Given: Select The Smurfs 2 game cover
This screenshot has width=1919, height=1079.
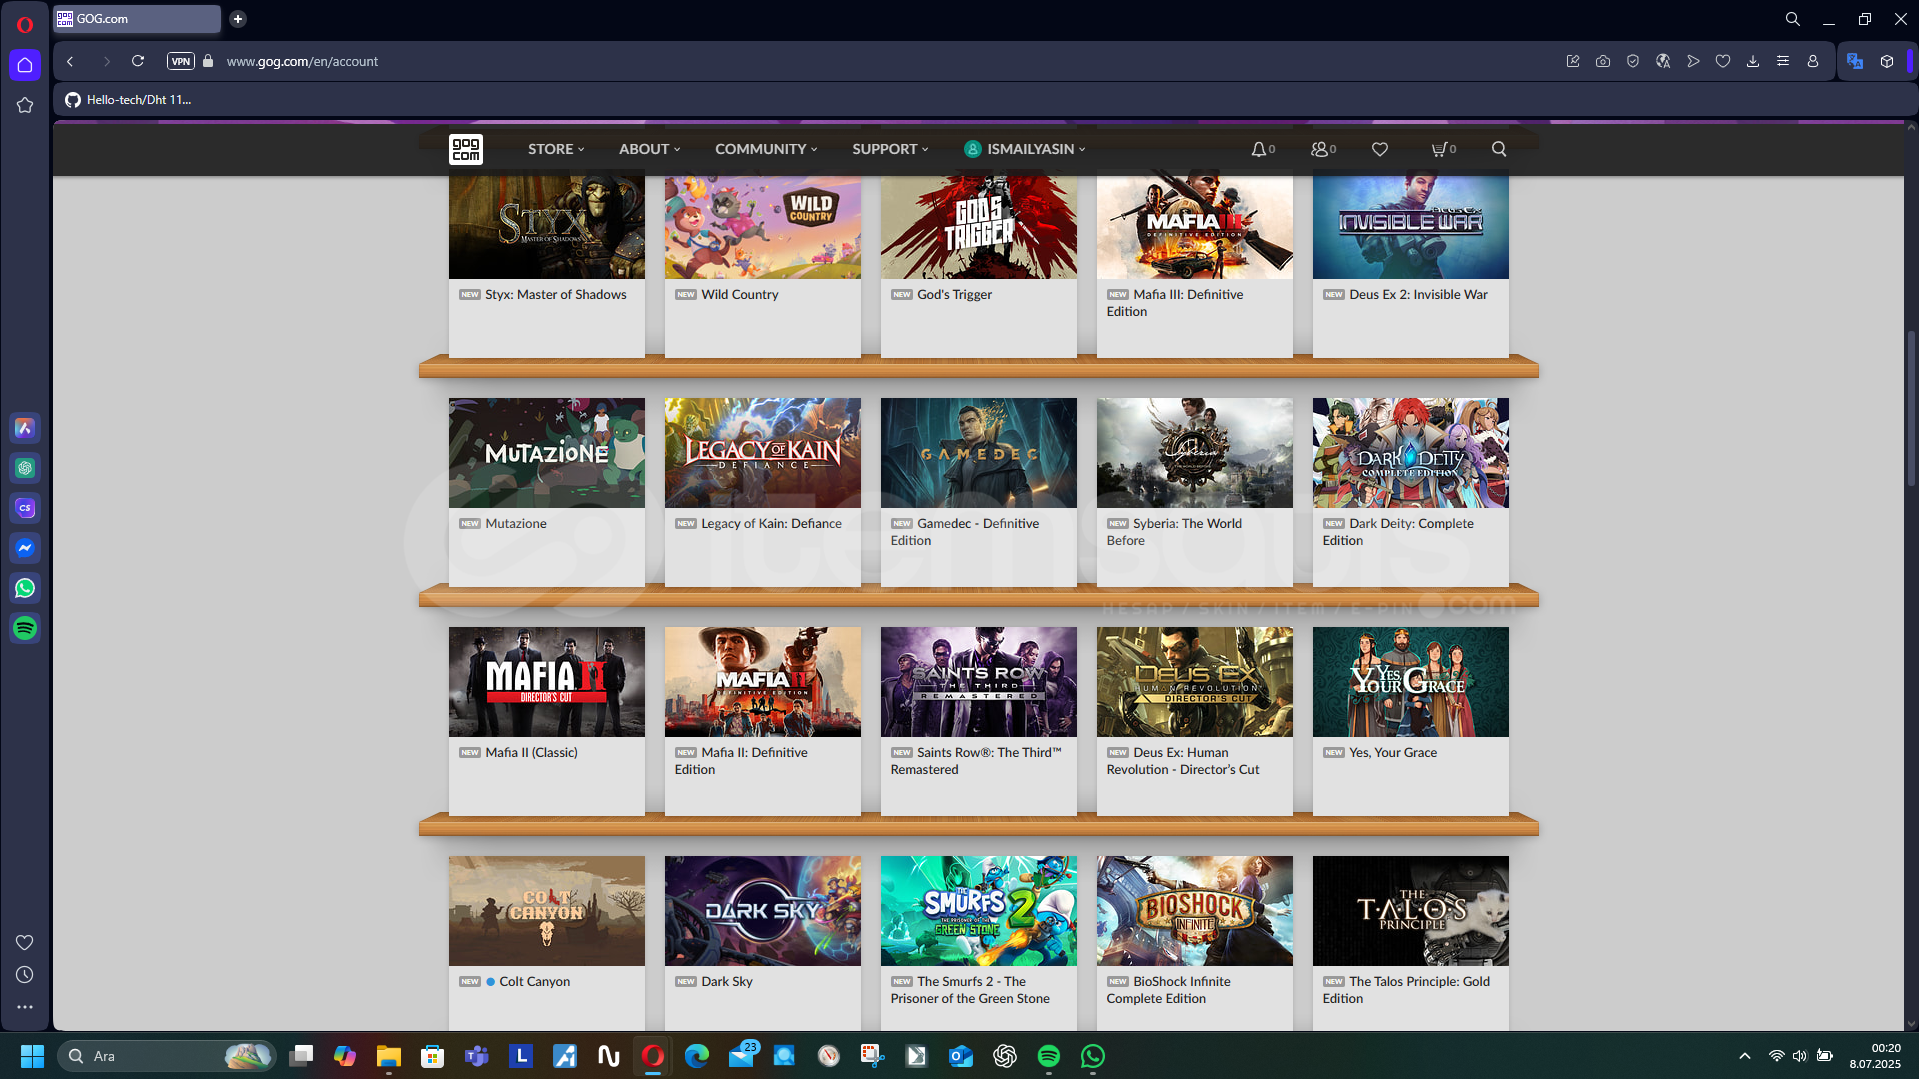Looking at the screenshot, I should point(979,911).
